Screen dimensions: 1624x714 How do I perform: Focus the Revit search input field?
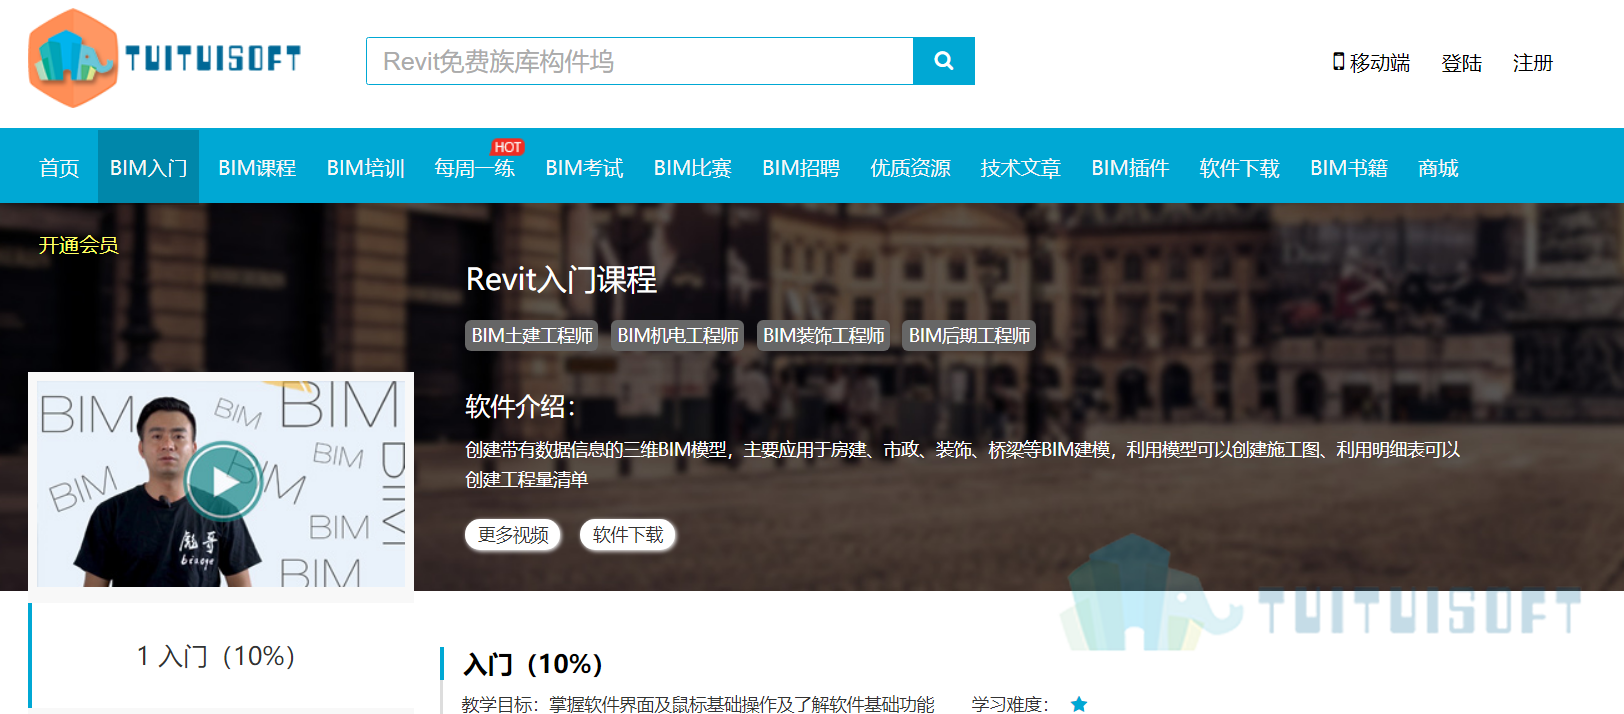(640, 61)
